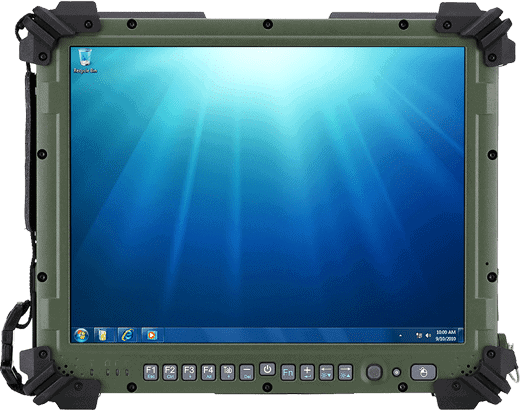Click the round pointing-stick button
The height and width of the screenshot is (410, 520).
click(374, 372)
